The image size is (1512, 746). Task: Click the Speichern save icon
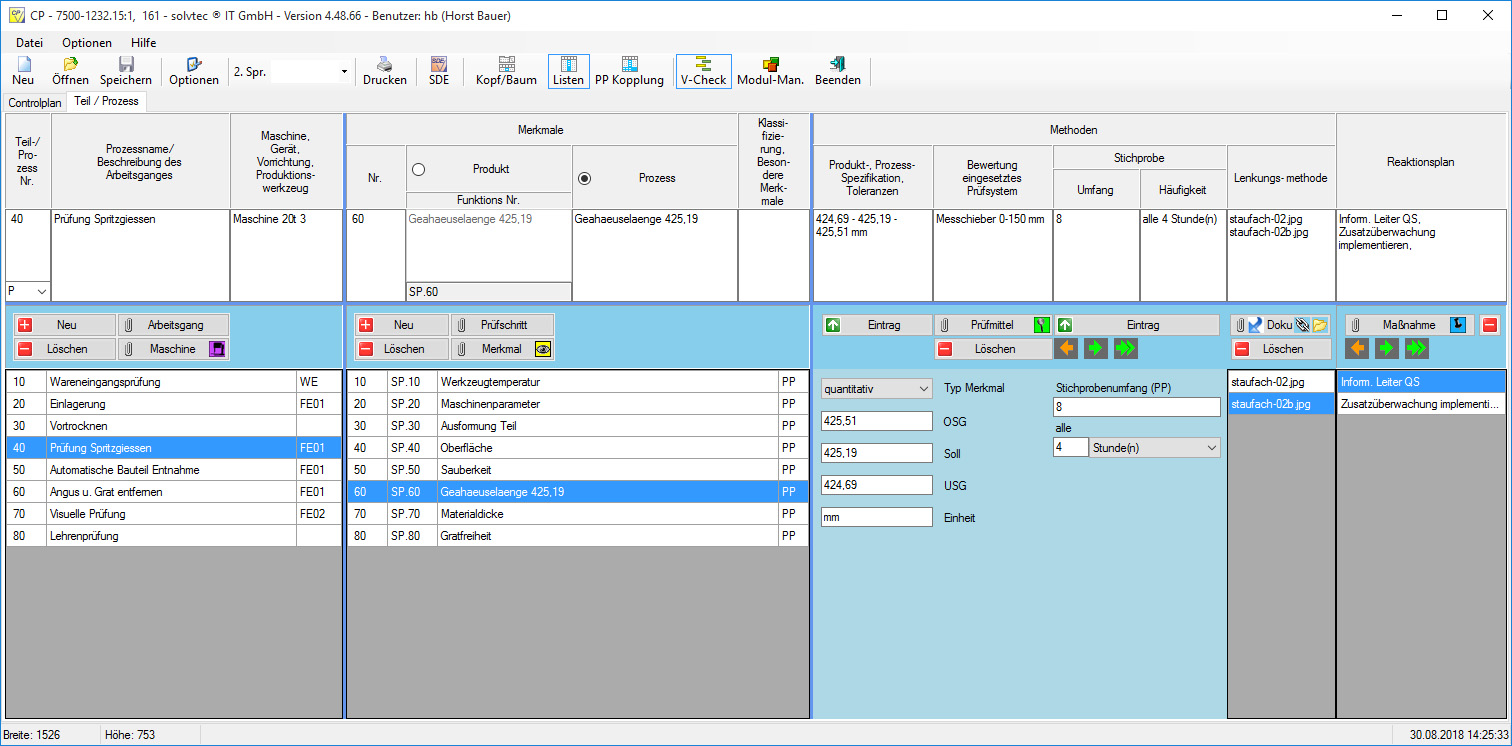click(126, 64)
